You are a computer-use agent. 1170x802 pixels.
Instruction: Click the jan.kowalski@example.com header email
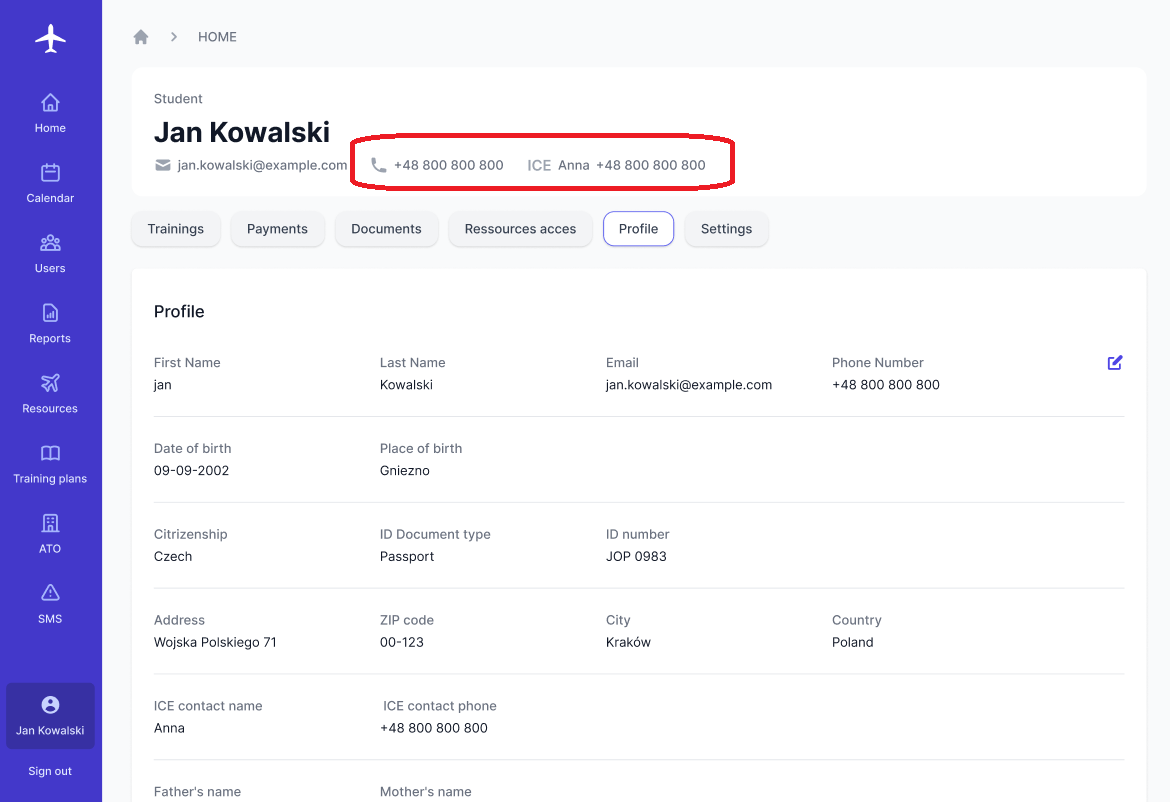point(262,165)
